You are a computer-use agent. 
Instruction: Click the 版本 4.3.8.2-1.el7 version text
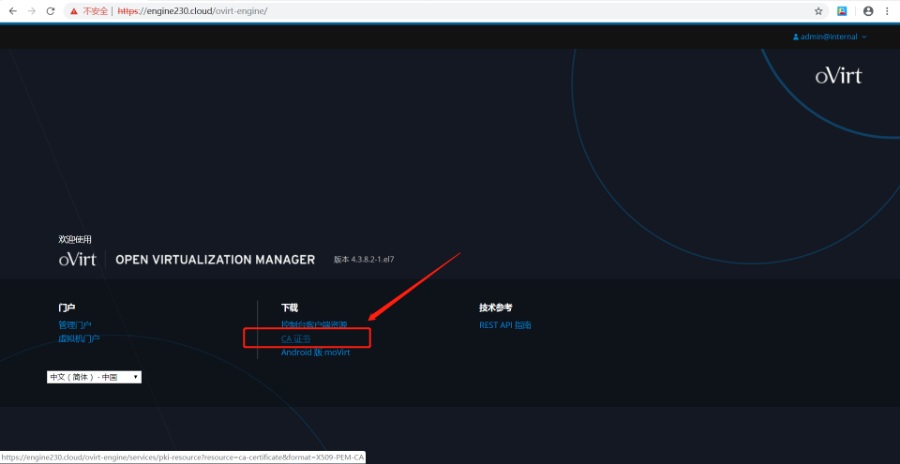(x=364, y=260)
